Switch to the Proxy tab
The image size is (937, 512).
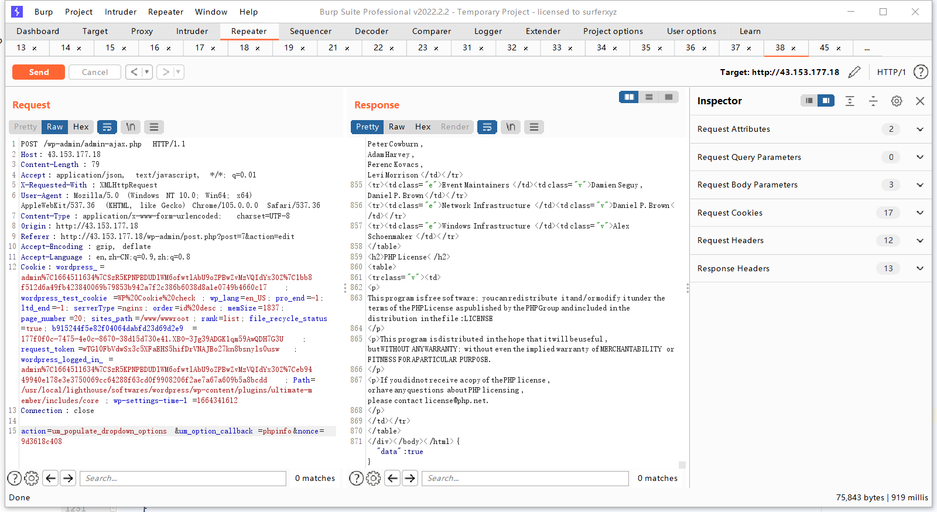(142, 31)
